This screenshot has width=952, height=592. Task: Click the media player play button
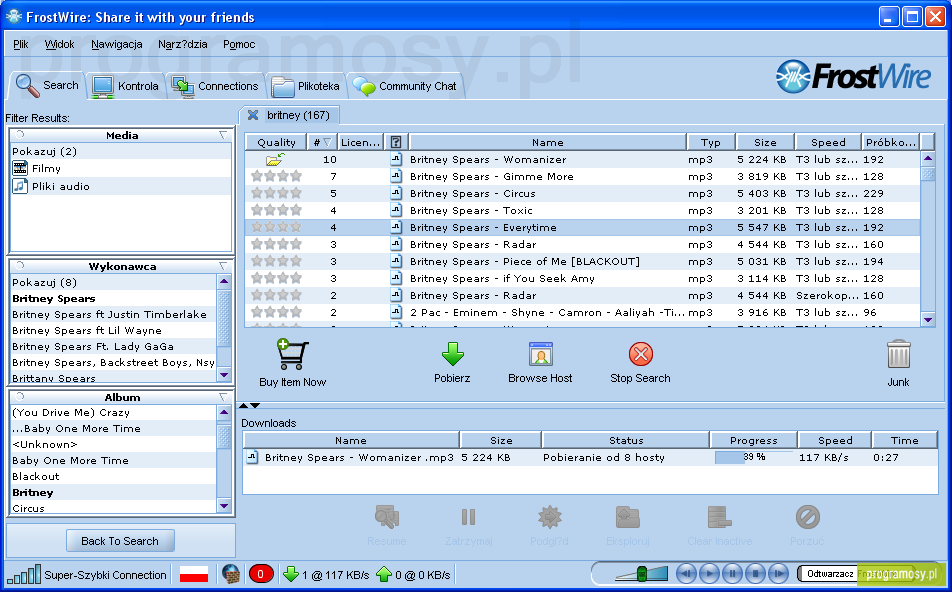pos(709,573)
